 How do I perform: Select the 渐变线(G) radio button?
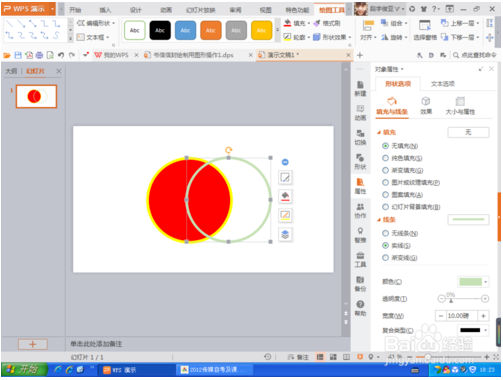click(385, 258)
